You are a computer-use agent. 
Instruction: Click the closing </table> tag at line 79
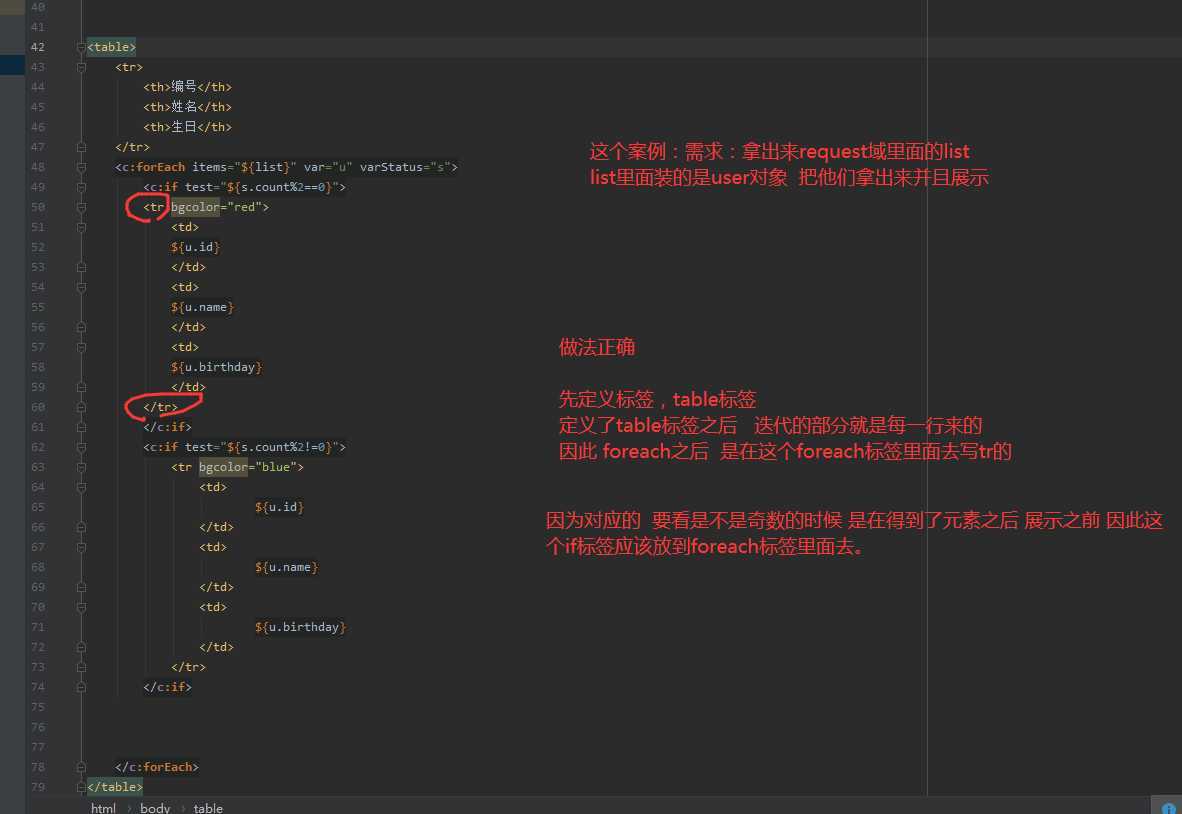tap(113, 786)
